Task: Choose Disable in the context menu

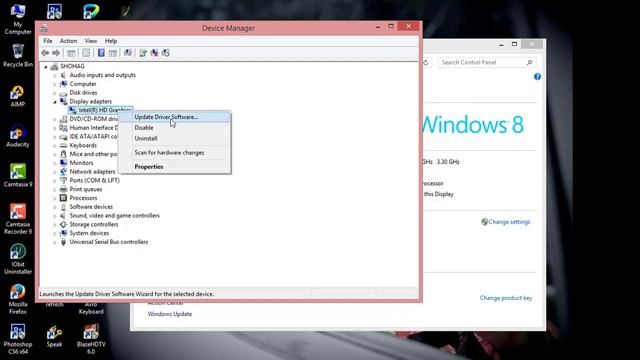Action: (x=175, y=128)
